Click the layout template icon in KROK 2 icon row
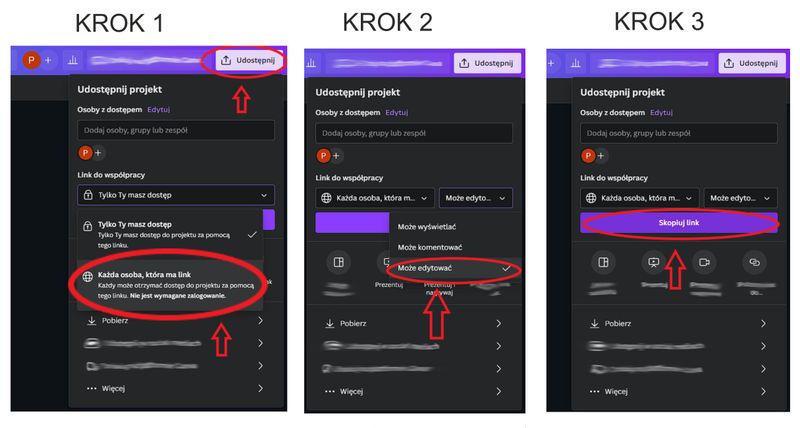This screenshot has height=428, width=800. click(x=338, y=262)
